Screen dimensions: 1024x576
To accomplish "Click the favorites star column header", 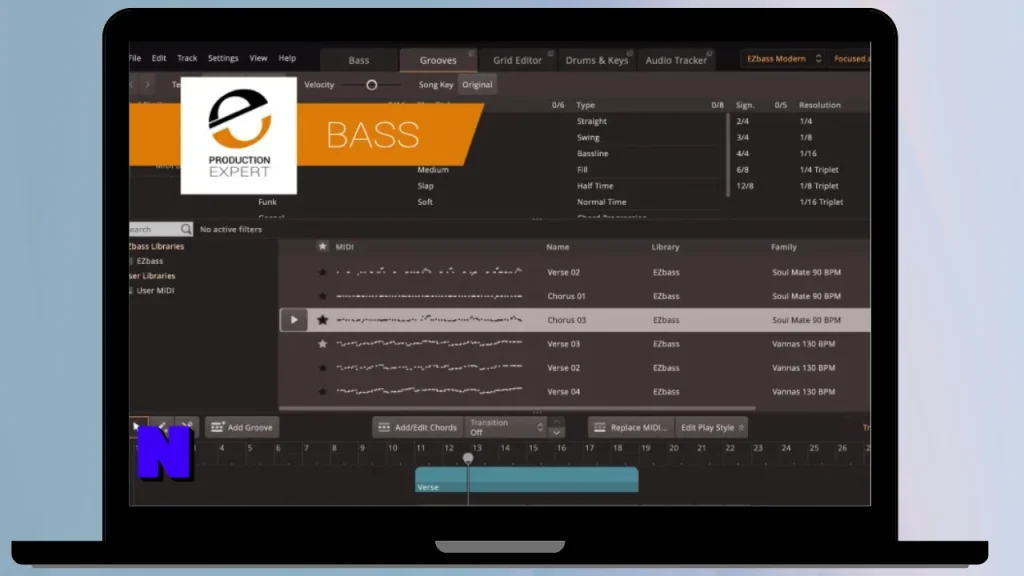I will point(322,246).
